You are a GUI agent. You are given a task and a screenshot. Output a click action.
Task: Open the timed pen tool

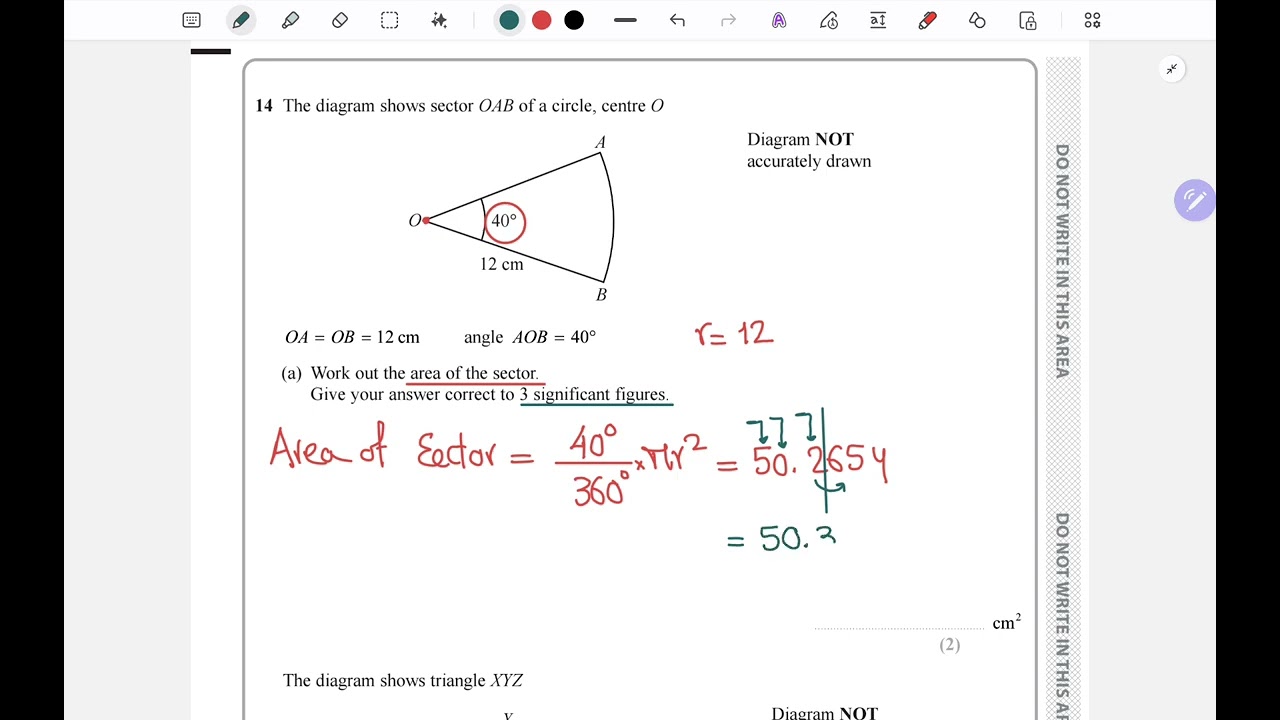click(829, 20)
